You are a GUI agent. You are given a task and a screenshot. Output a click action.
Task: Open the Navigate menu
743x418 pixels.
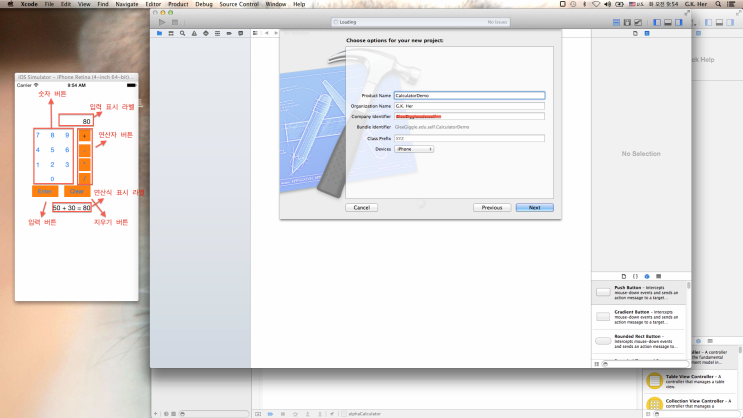coord(127,4)
